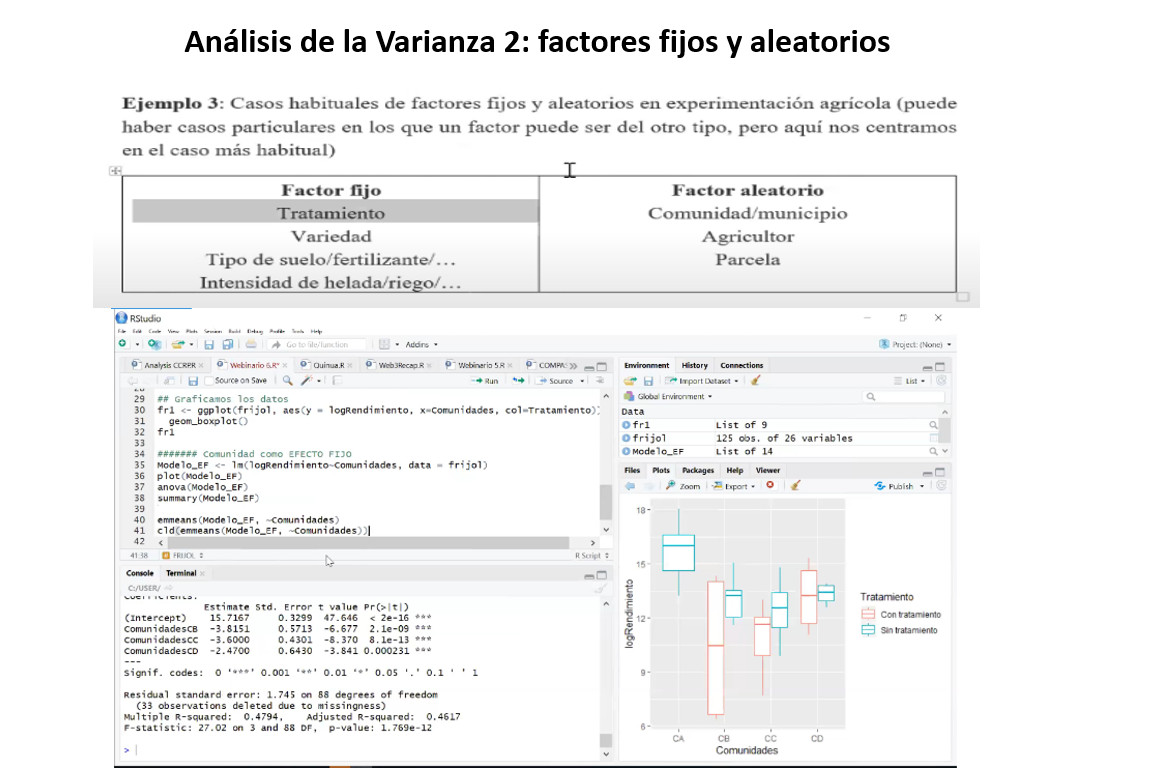The width and height of the screenshot is (1152, 768).
Task: Remove current plot with the red X icon
Action: coord(770,486)
